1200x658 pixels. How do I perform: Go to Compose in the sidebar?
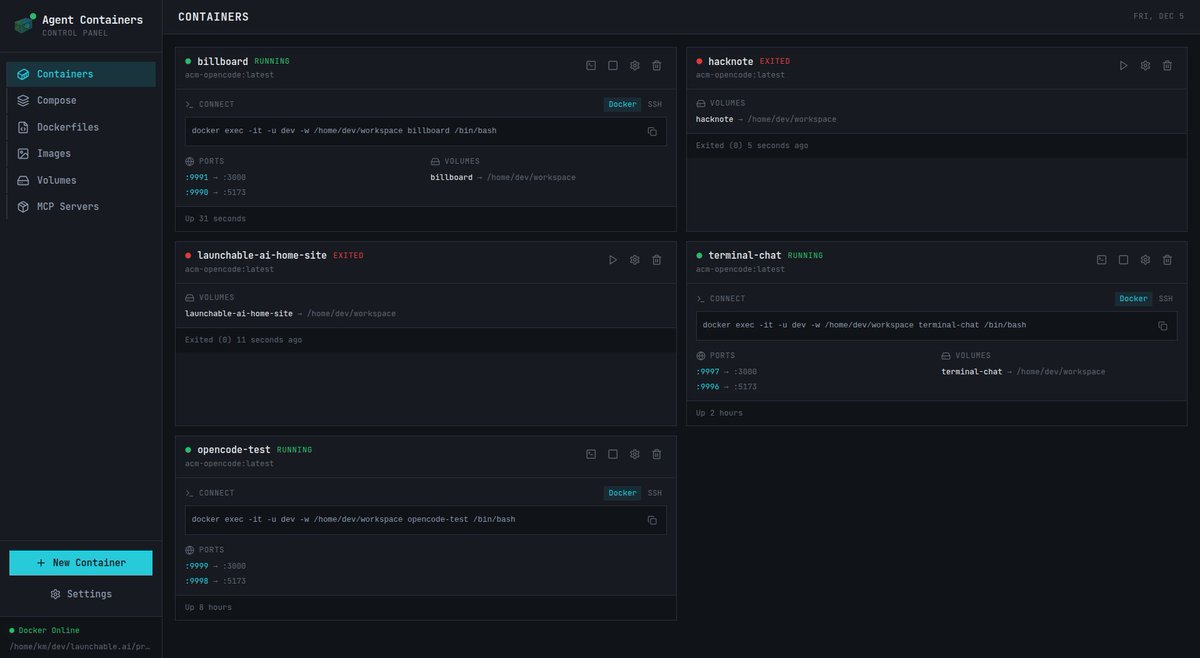coord(81,100)
